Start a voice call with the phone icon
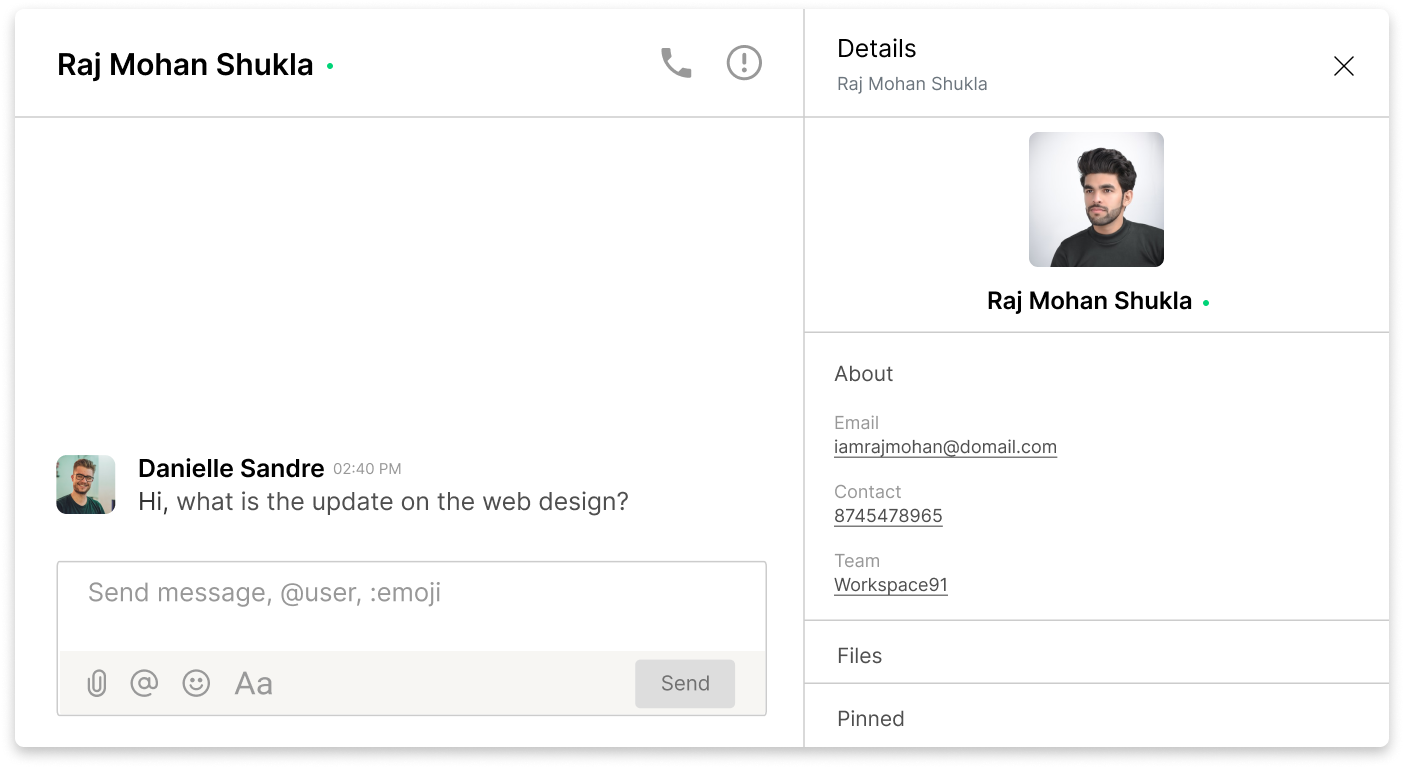 tap(676, 63)
